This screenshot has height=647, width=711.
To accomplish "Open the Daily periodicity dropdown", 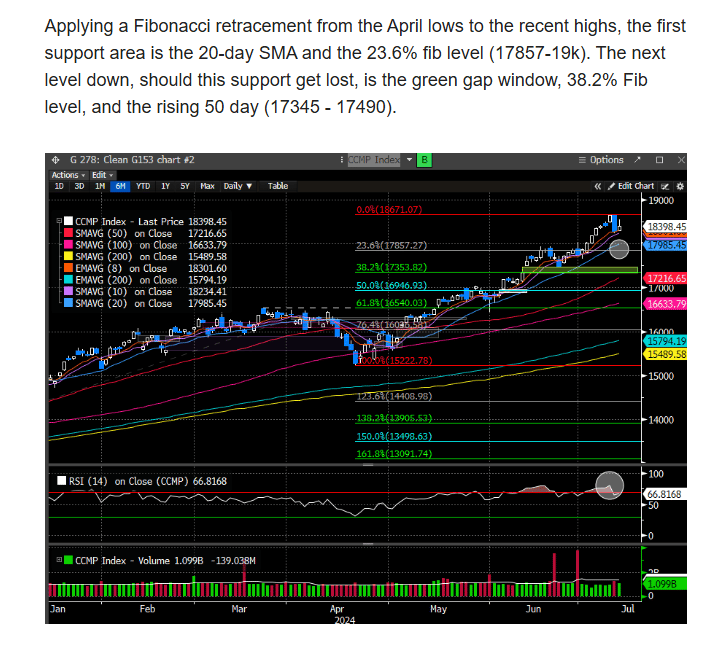I will point(238,186).
